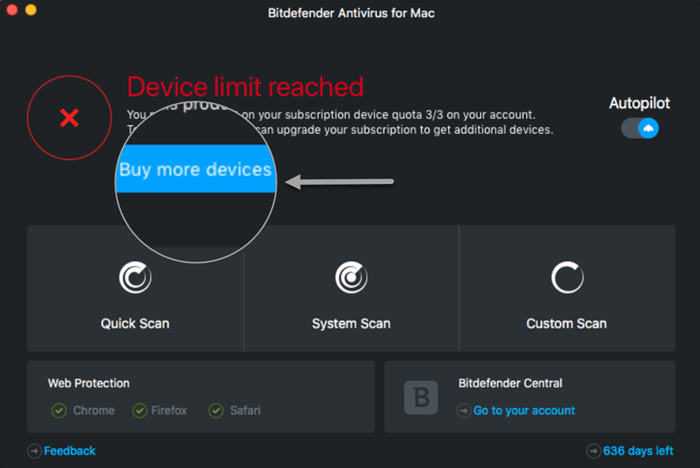Click the Buy more devices button
This screenshot has height=468, width=700.
pos(196,169)
